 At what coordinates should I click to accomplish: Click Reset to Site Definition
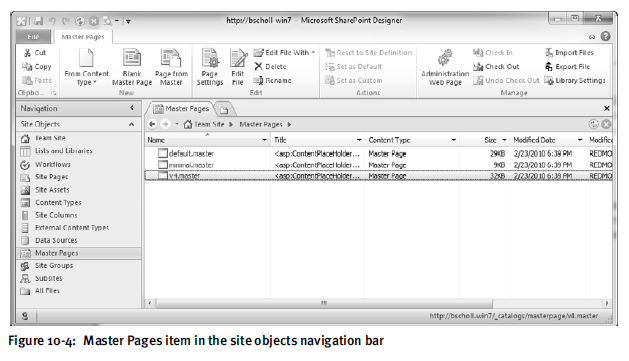click(x=369, y=53)
